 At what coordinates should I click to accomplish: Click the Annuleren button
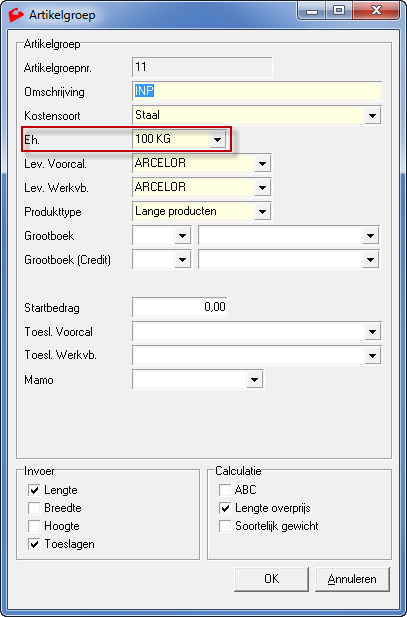point(352,579)
